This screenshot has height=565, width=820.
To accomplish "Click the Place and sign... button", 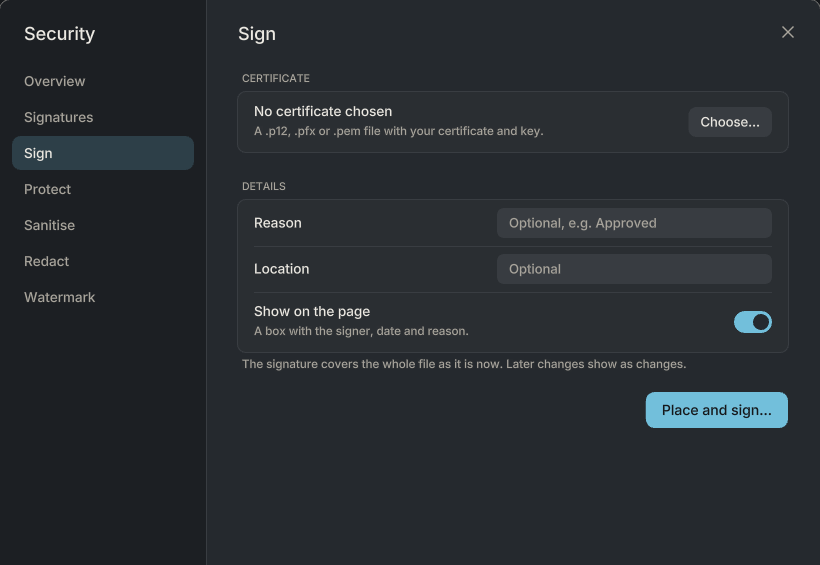I will click(x=716, y=410).
